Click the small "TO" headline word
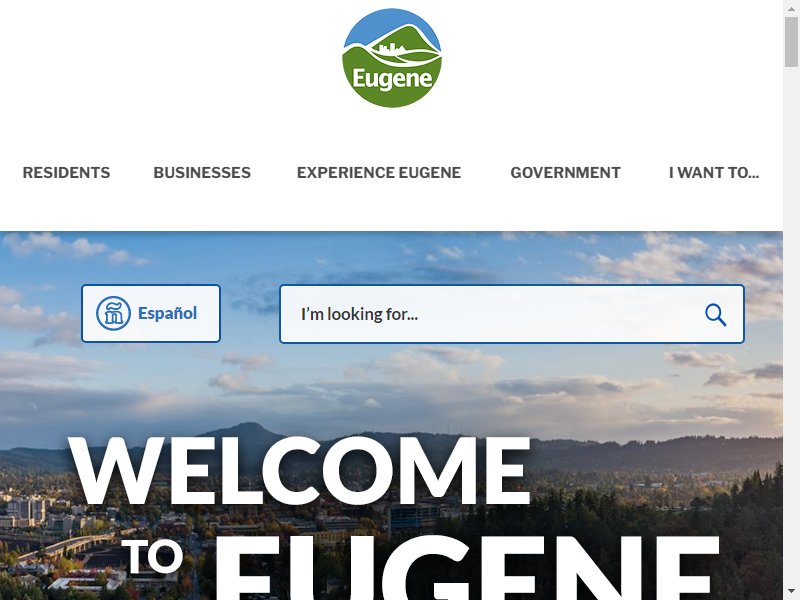Screen dimensions: 800x600 tap(152, 556)
